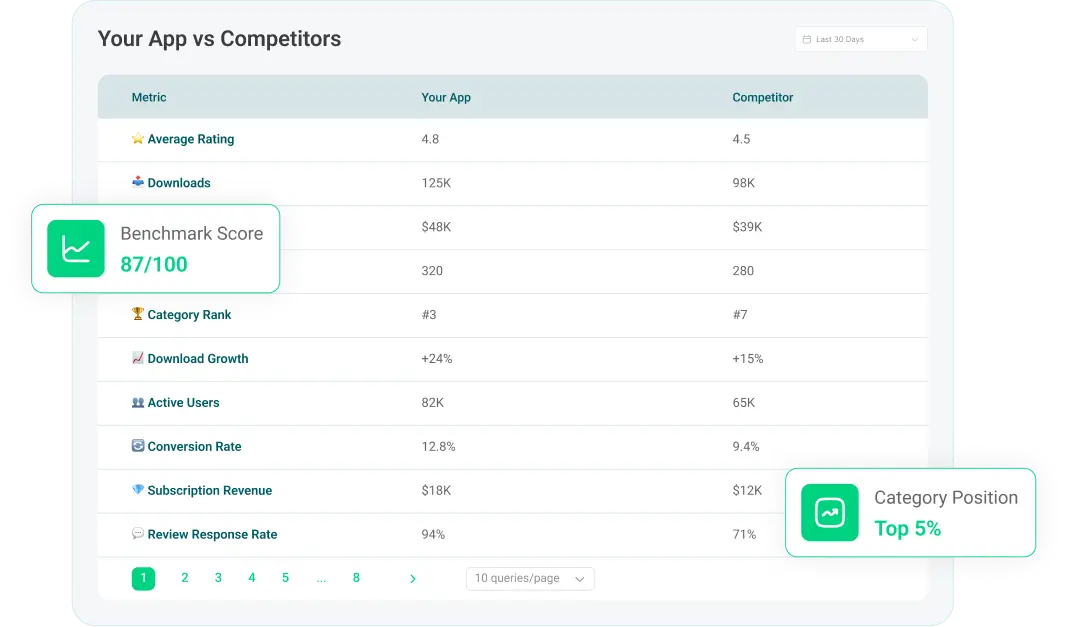
Task: Go to page 5
Action: coord(285,578)
